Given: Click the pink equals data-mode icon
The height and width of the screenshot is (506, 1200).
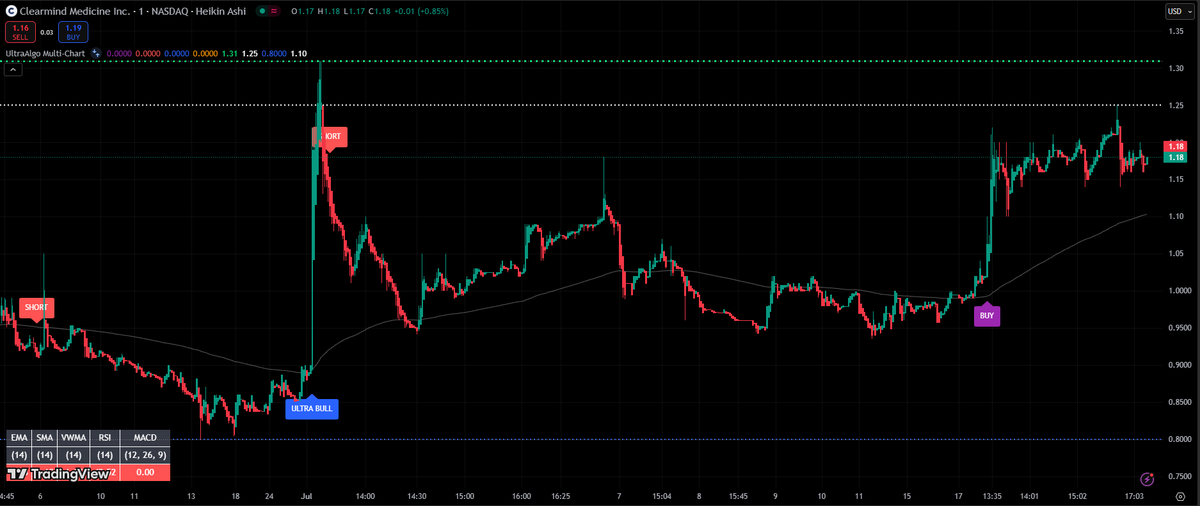Looking at the screenshot, I should coord(274,11).
